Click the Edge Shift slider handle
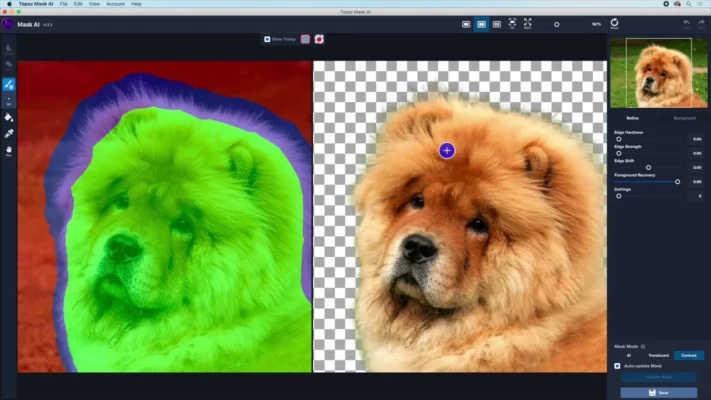The image size is (711, 400). 648,167
